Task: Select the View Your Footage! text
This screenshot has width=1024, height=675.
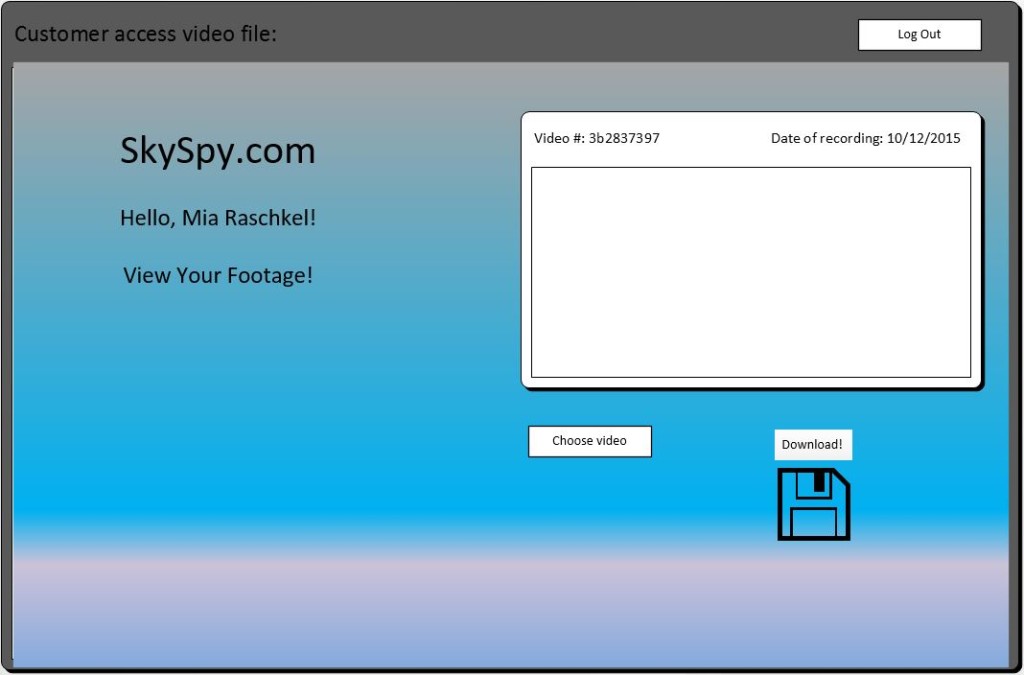Action: coord(218,275)
